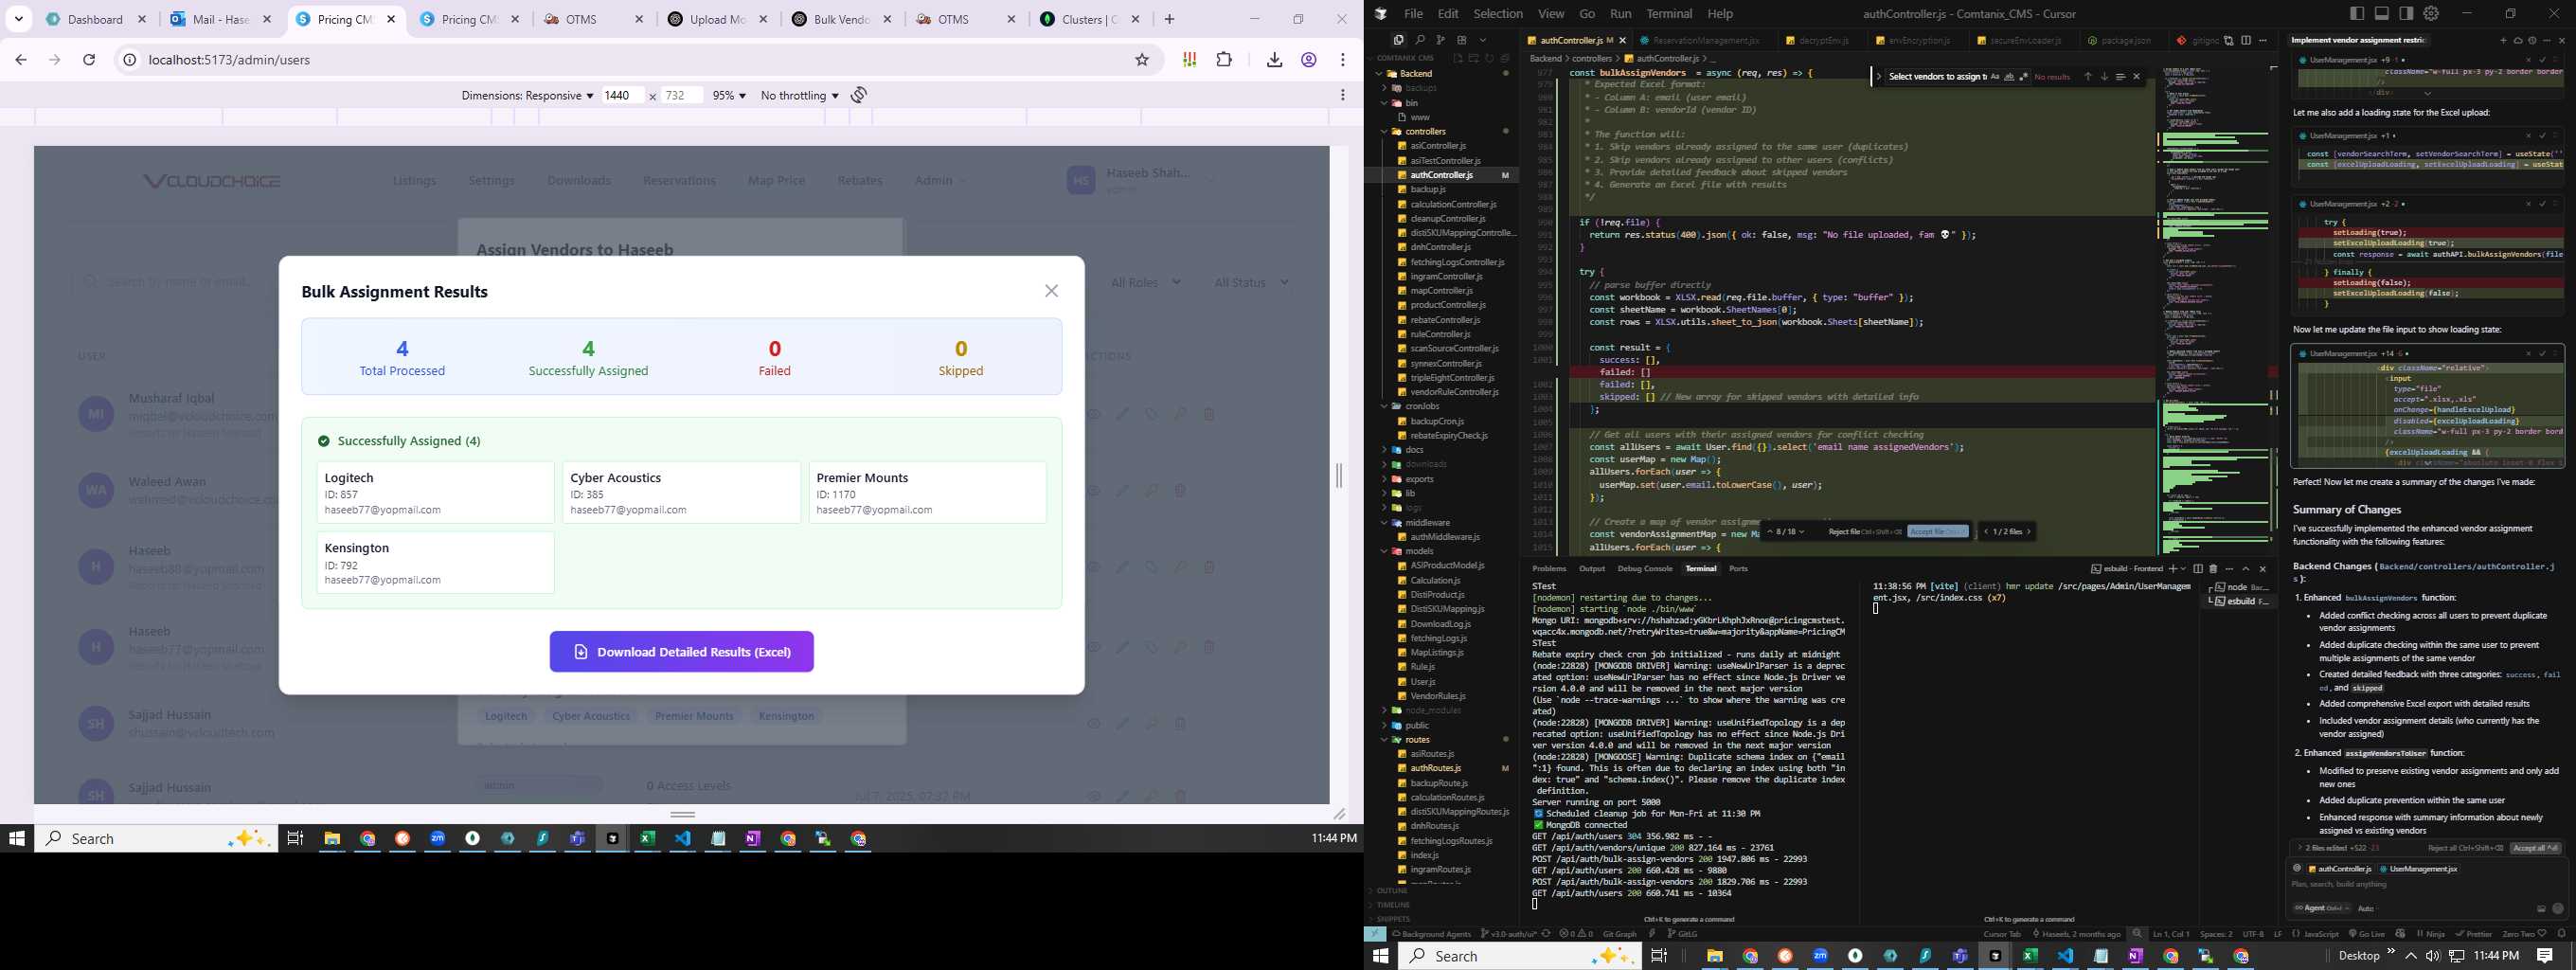Switch to ReservationManagement.jsx editor tab
2576x970 pixels.
tap(1705, 41)
